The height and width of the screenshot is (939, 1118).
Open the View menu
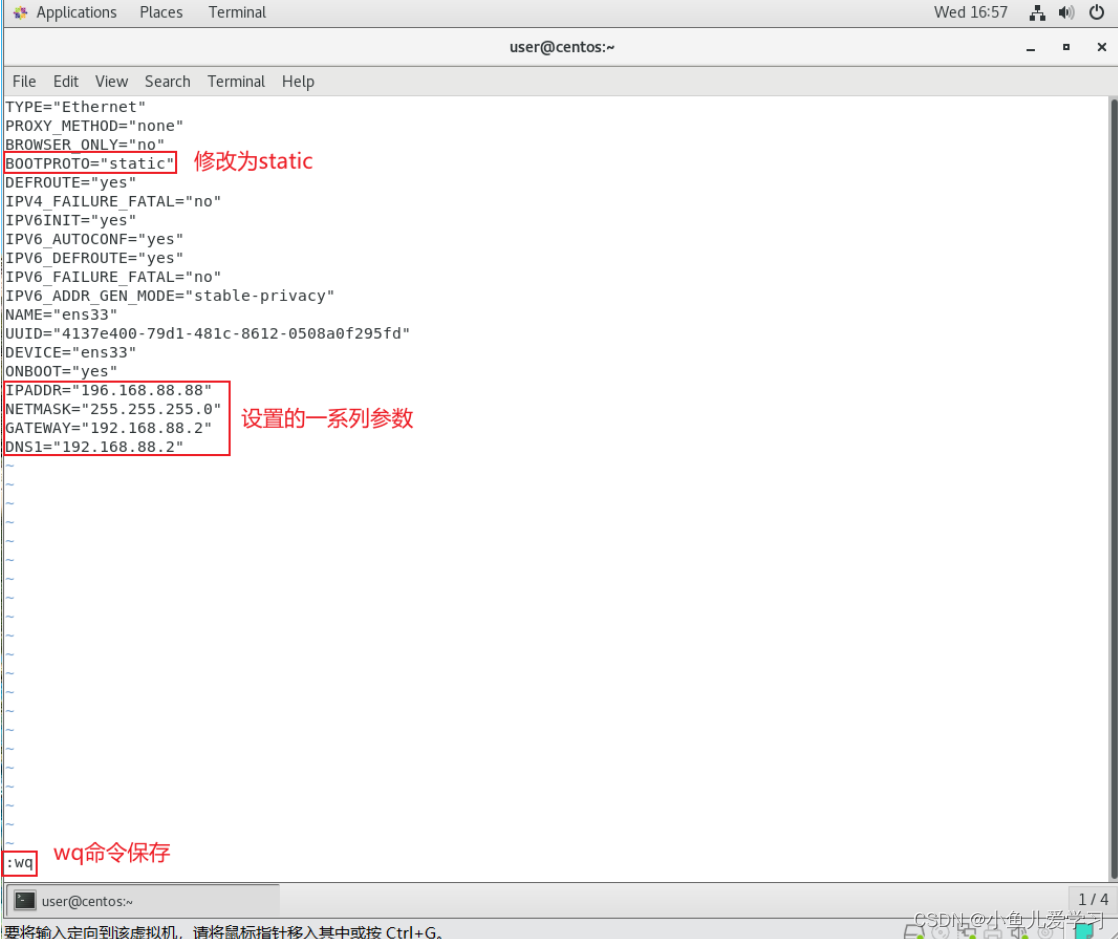(111, 81)
